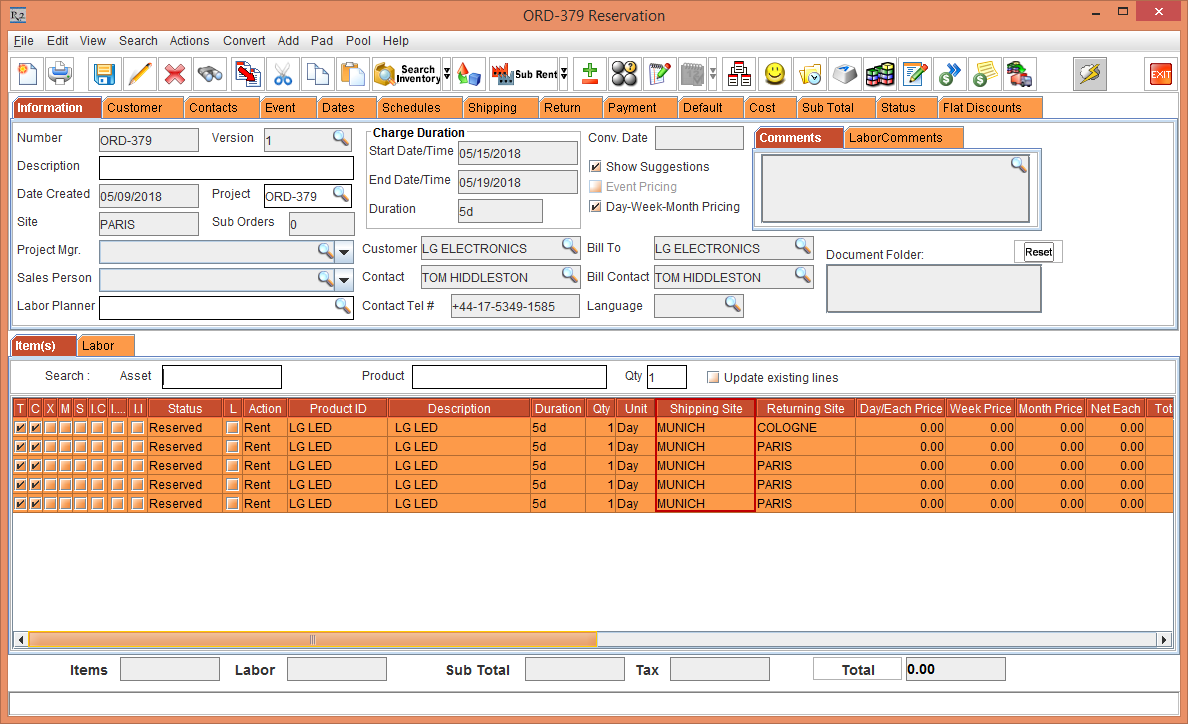The image size is (1188, 724).
Task: Enable Update existing lines checkbox
Action: [x=713, y=378]
